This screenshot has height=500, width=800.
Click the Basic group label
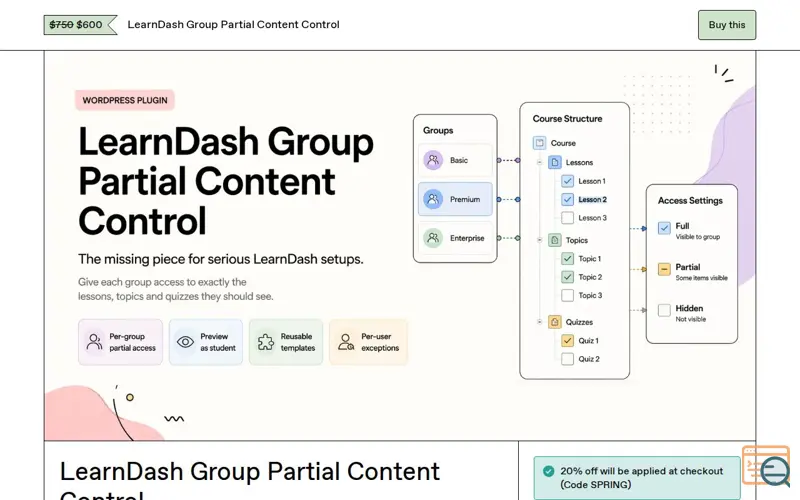[459, 160]
